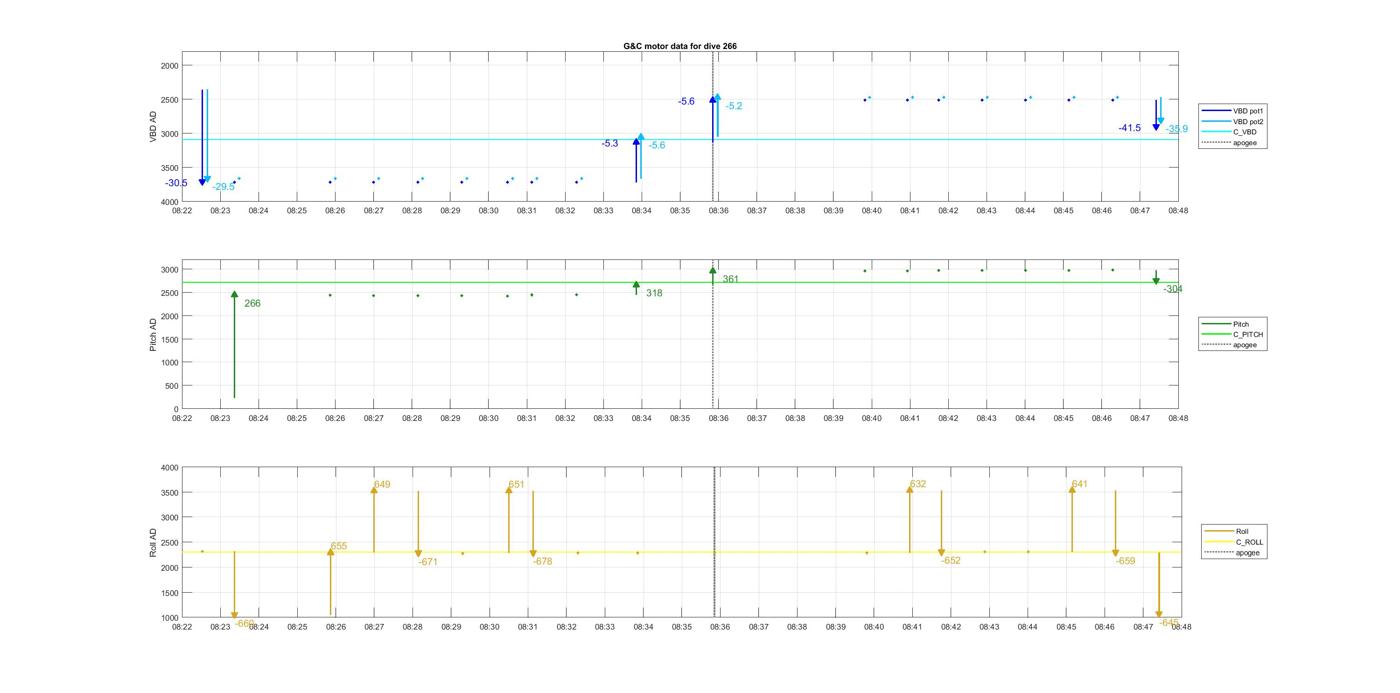Click the "-29.5" VBD data label

[x=223, y=187]
